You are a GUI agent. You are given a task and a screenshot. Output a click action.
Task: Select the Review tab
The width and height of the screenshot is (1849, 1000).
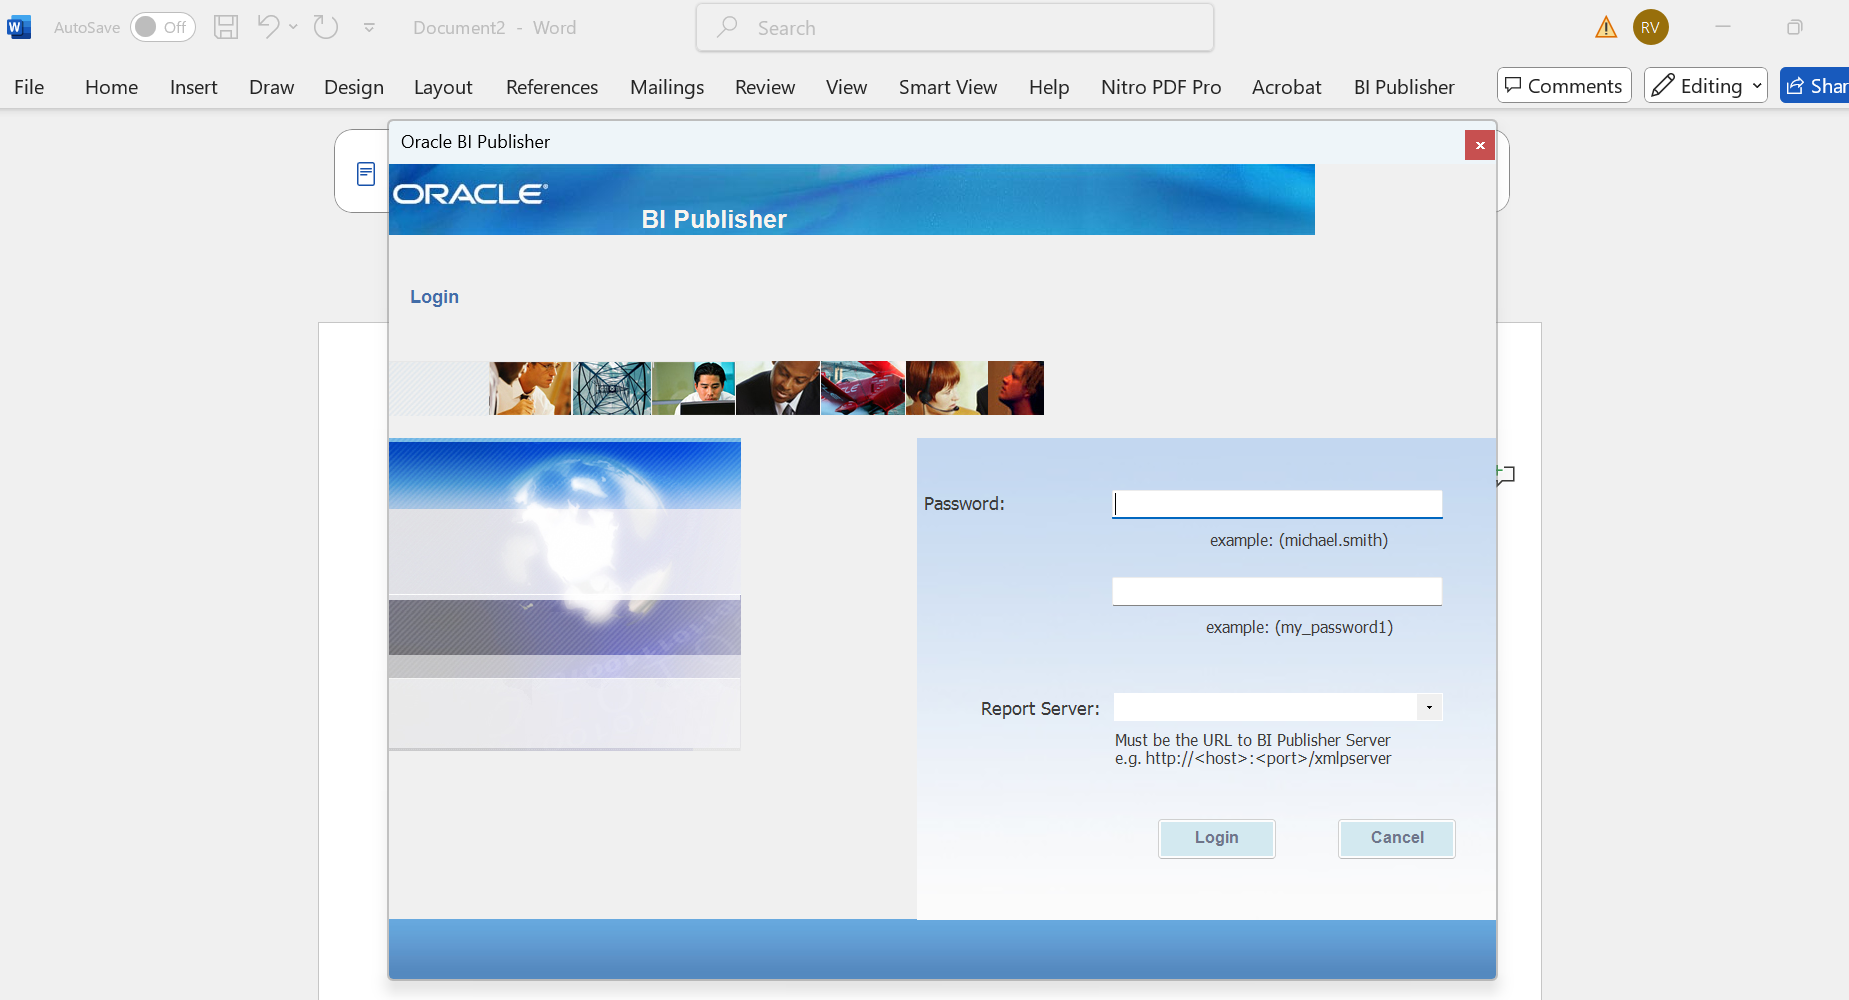tap(765, 87)
